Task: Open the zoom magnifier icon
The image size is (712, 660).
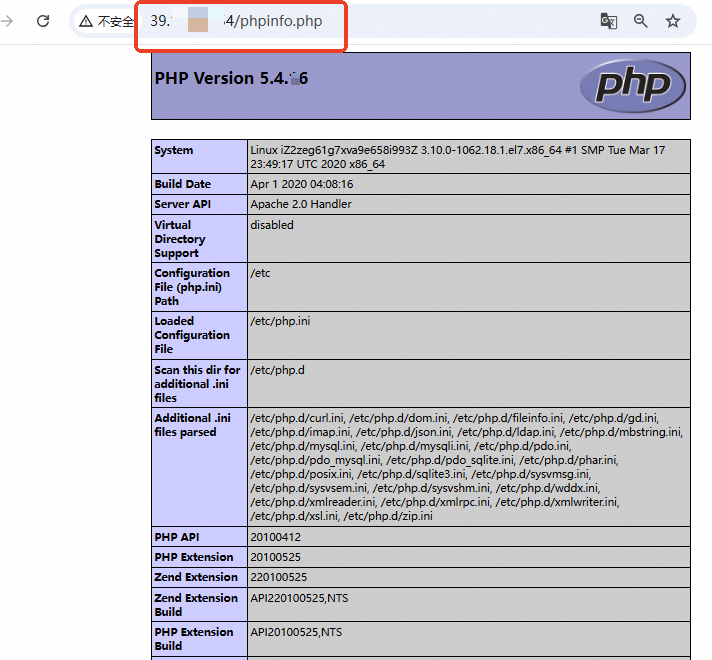Action: pyautogui.click(x=641, y=21)
